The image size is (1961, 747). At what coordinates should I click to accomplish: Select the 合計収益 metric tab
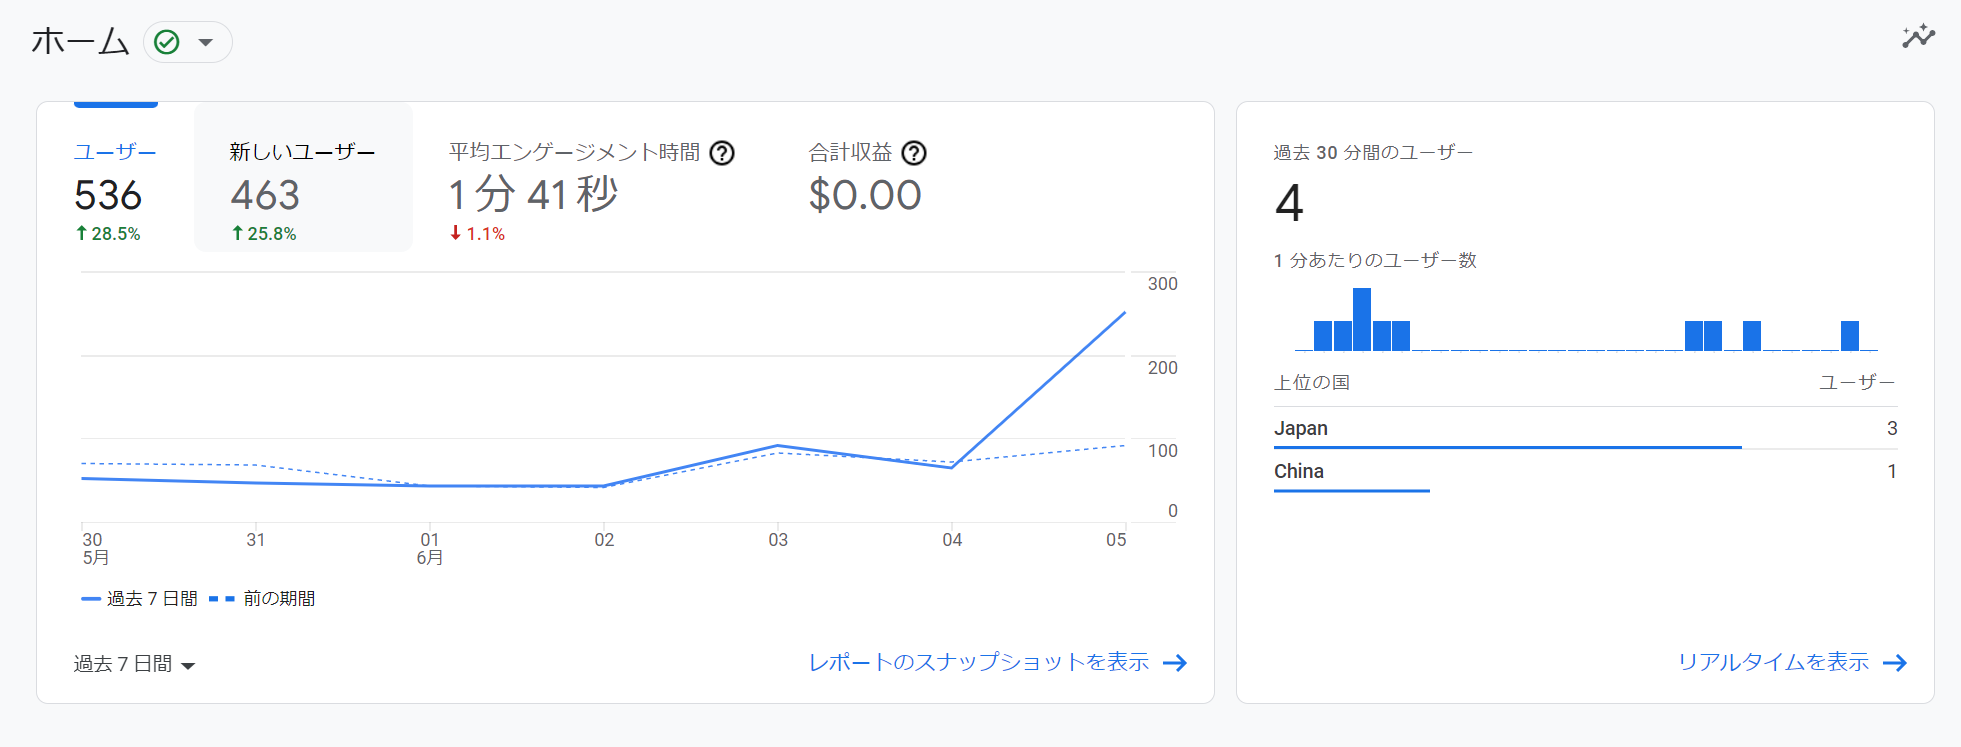pos(867,178)
